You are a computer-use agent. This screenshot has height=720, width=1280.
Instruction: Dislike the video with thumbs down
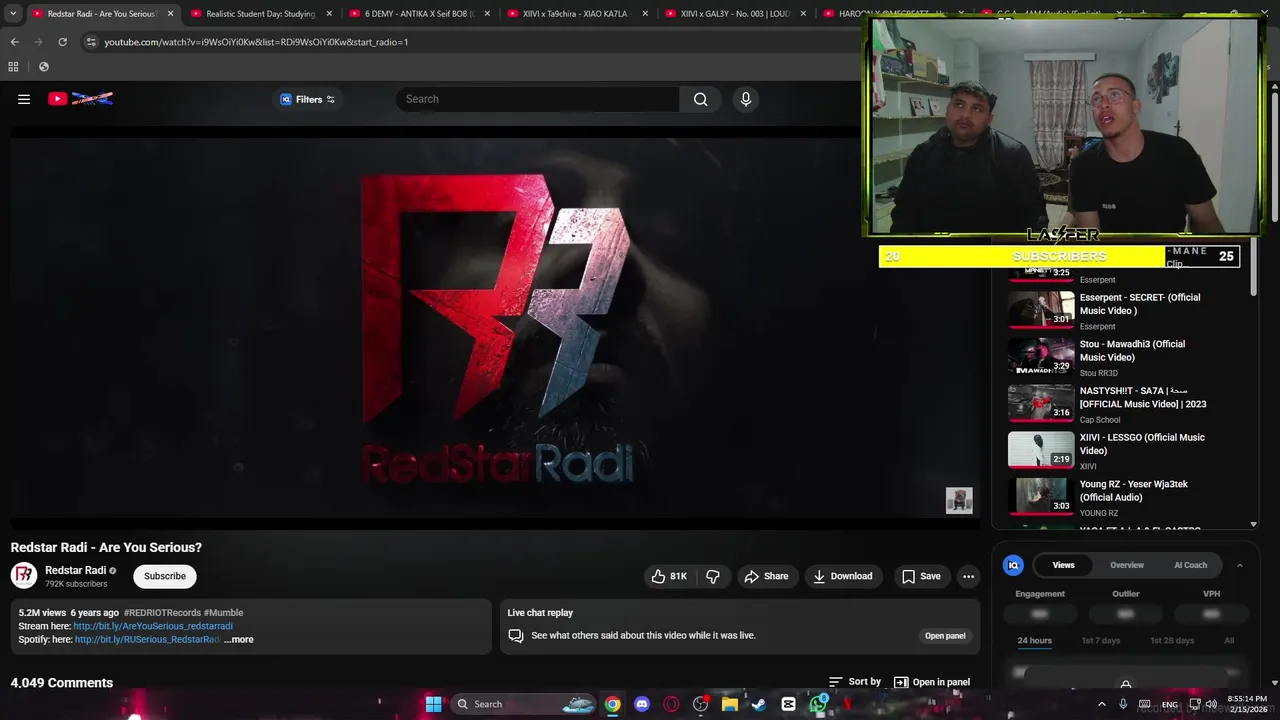click(x=713, y=576)
